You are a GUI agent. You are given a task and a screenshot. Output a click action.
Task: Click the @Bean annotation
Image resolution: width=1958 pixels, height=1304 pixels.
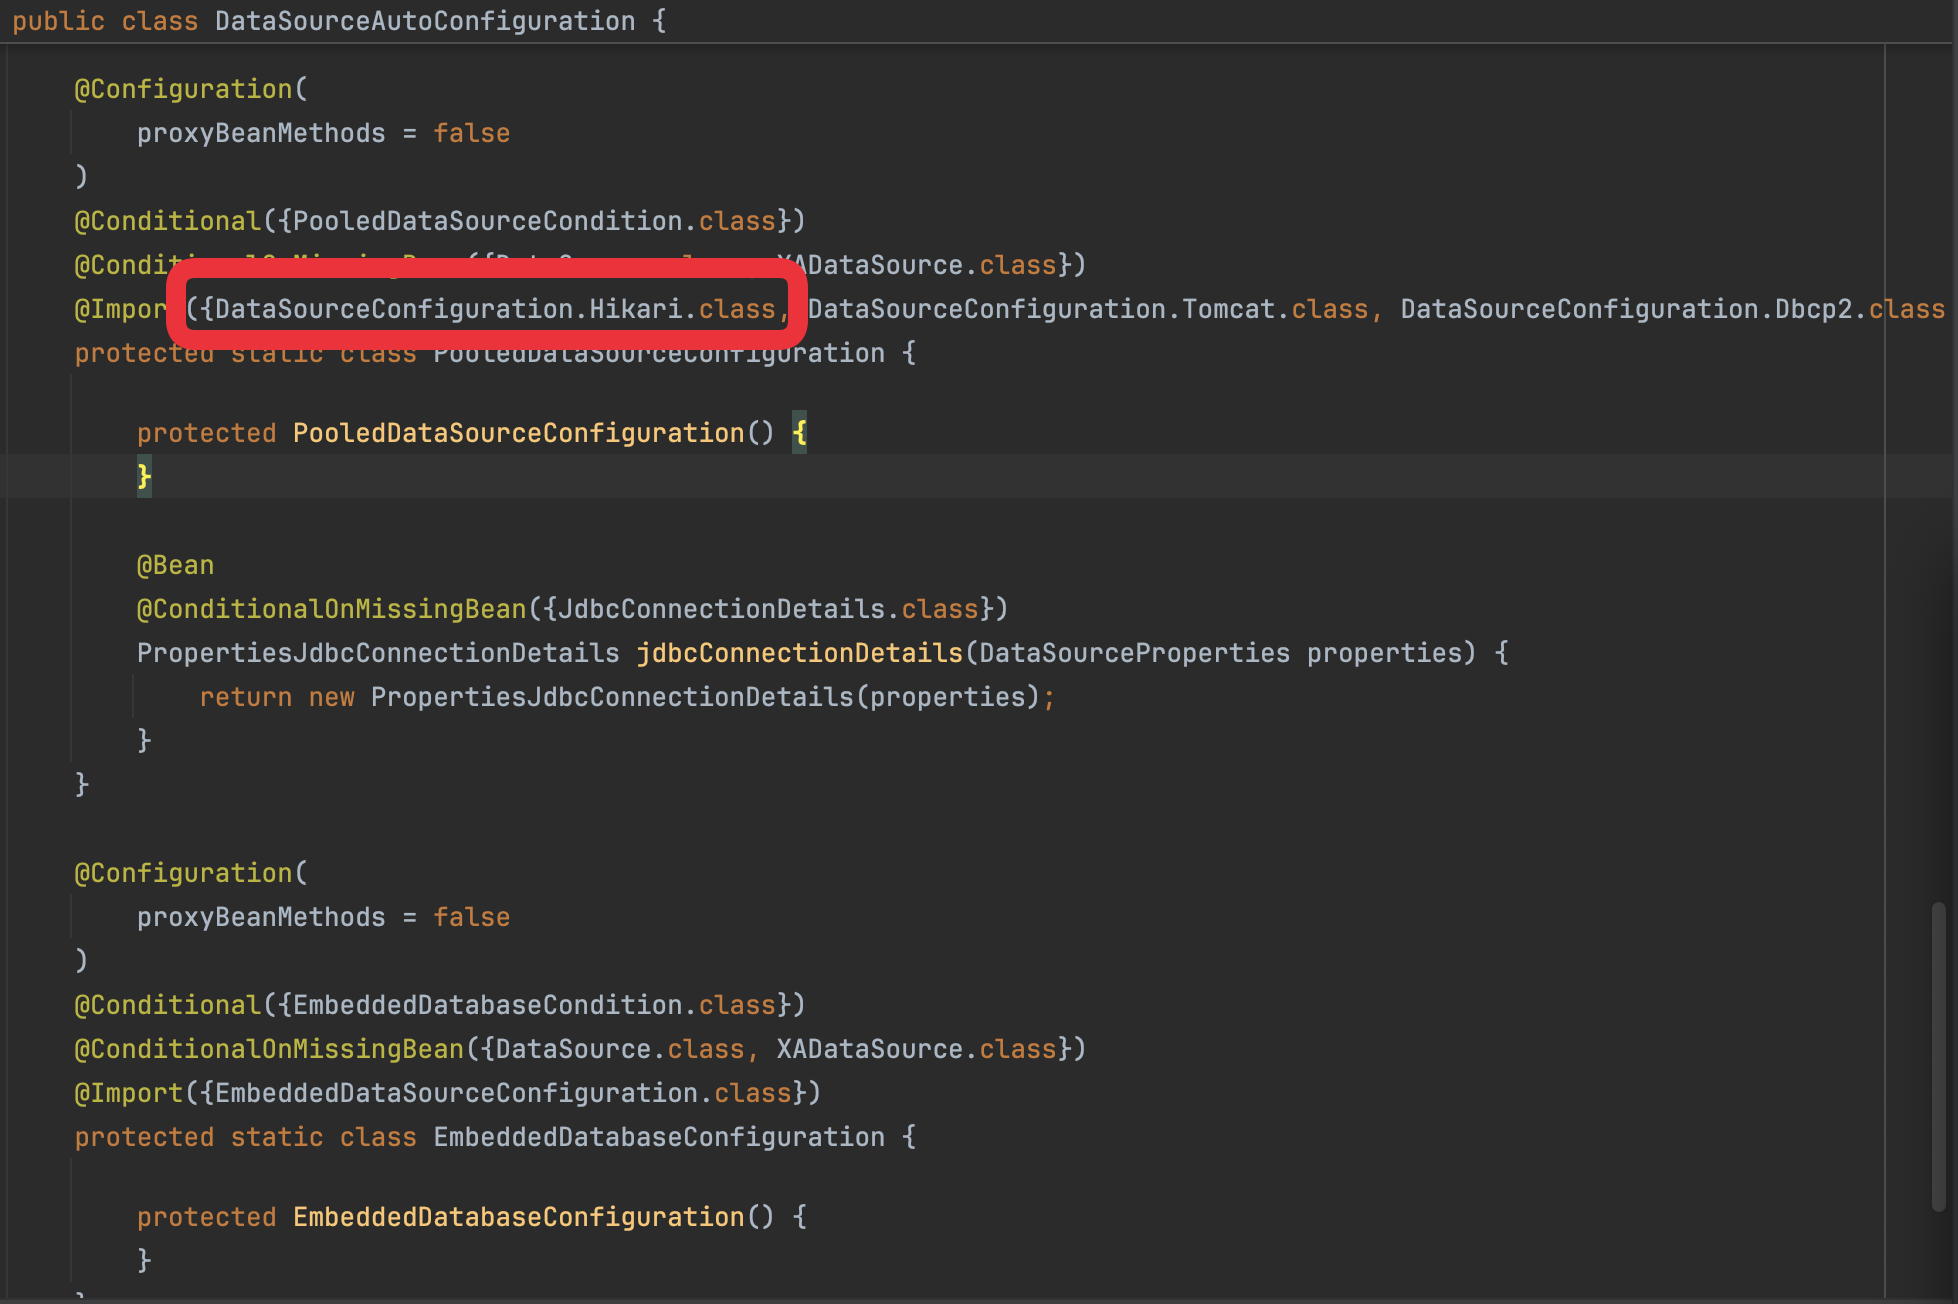(175, 565)
